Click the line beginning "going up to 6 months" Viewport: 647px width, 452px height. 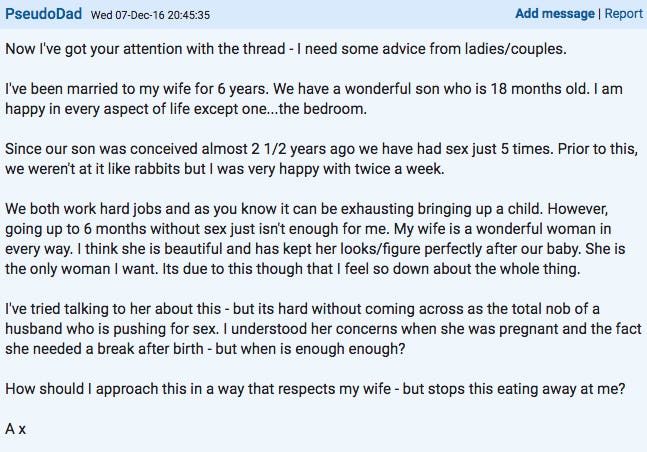click(308, 229)
